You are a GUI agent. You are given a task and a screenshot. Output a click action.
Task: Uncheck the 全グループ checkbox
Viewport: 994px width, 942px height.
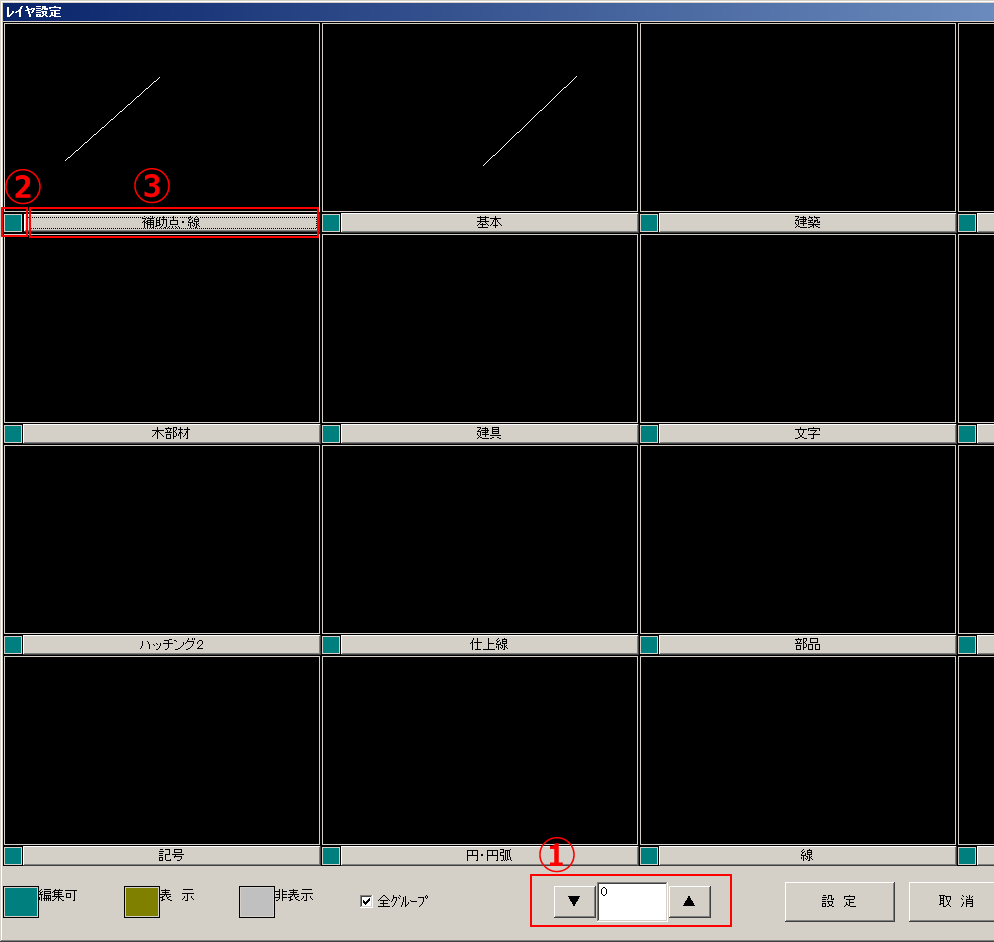click(x=366, y=901)
